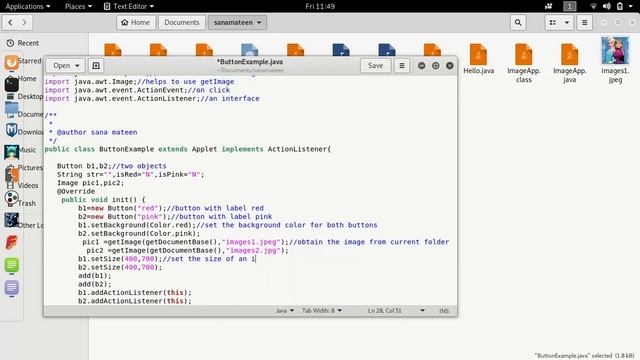Open the file manager hamburger menu

pos(584,22)
